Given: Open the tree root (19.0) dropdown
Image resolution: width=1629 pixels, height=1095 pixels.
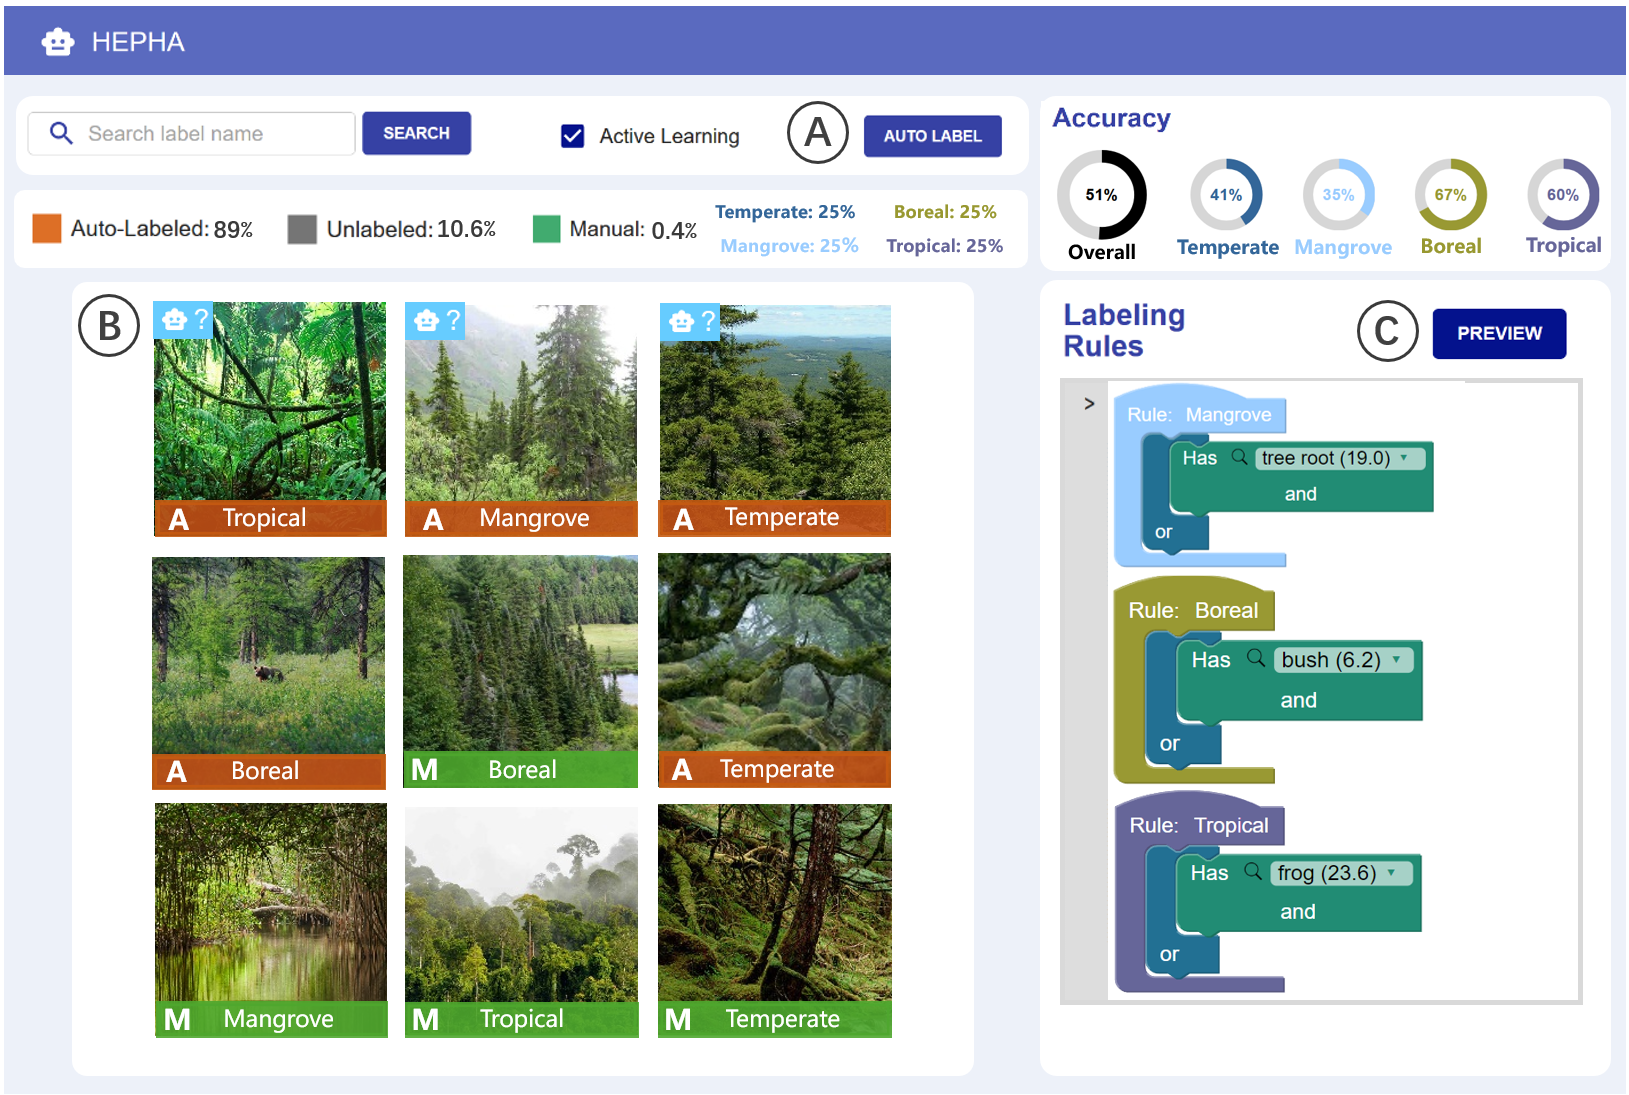Looking at the screenshot, I should pyautogui.click(x=1404, y=457).
